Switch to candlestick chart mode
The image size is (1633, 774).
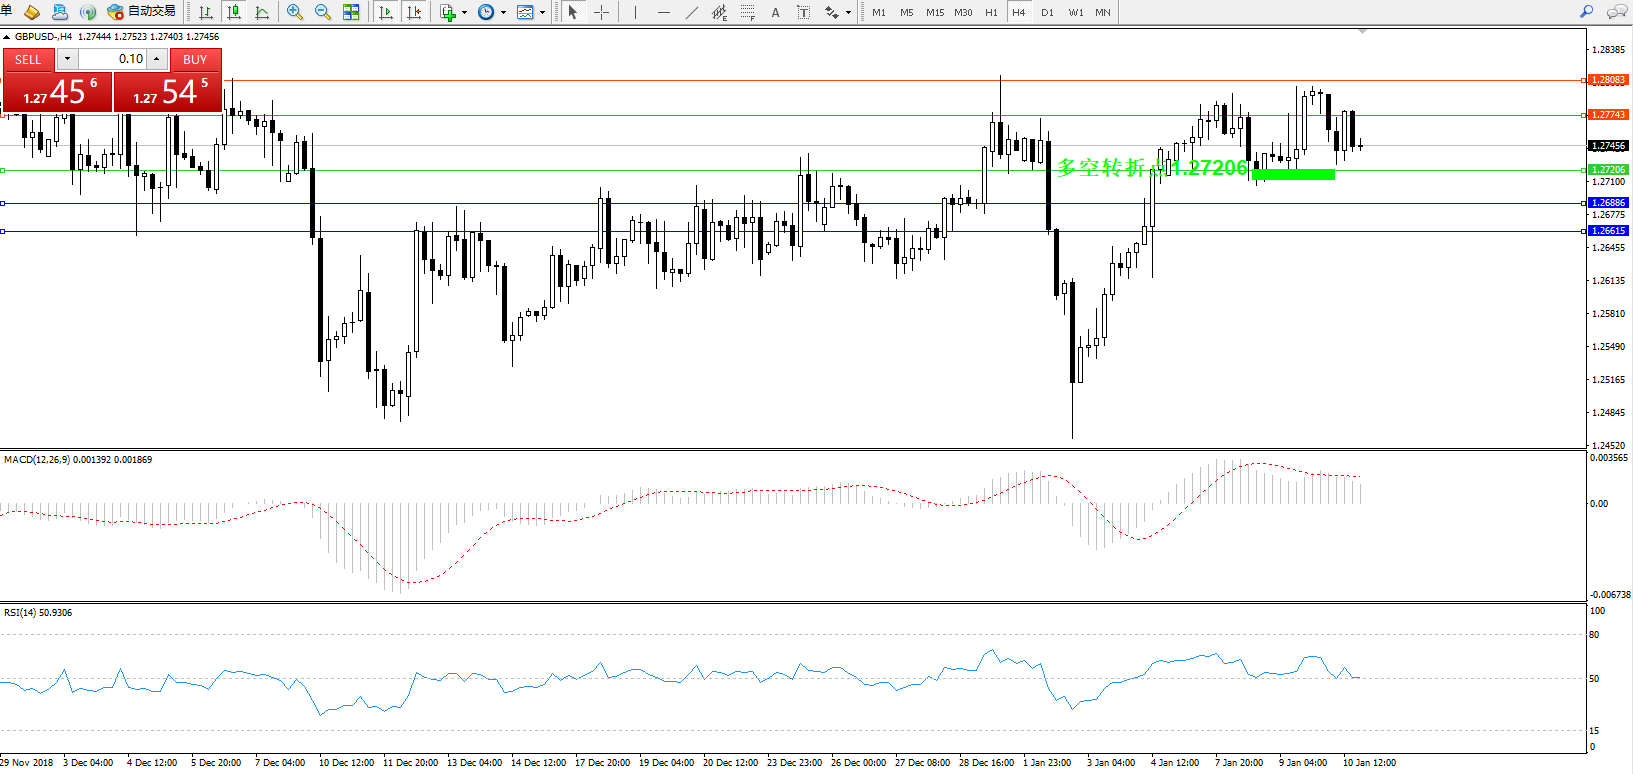pyautogui.click(x=234, y=12)
